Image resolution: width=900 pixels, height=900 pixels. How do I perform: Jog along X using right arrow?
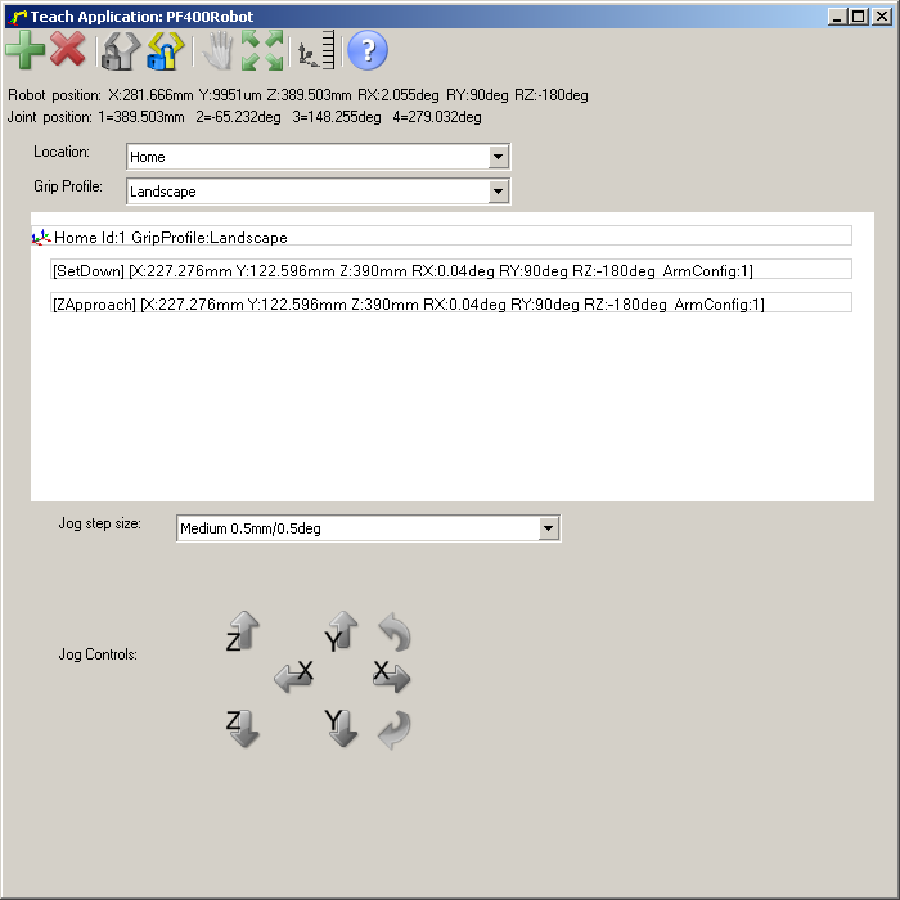click(x=391, y=676)
